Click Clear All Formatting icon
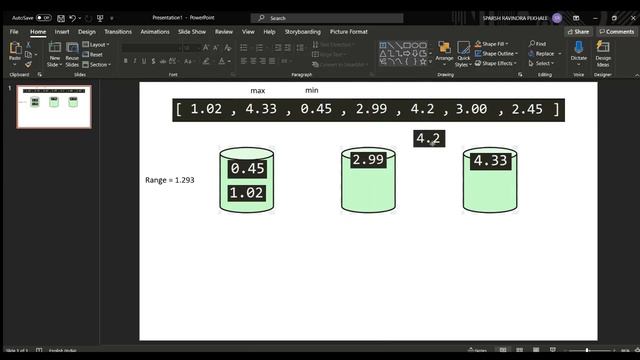This screenshot has width=640, height=360. point(228,48)
